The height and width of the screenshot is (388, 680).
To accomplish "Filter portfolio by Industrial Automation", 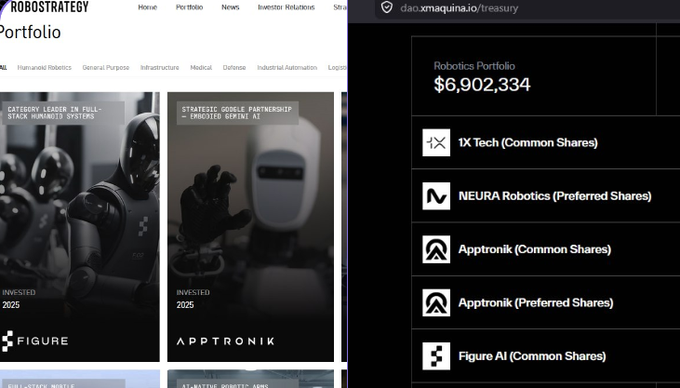I will coord(287,68).
